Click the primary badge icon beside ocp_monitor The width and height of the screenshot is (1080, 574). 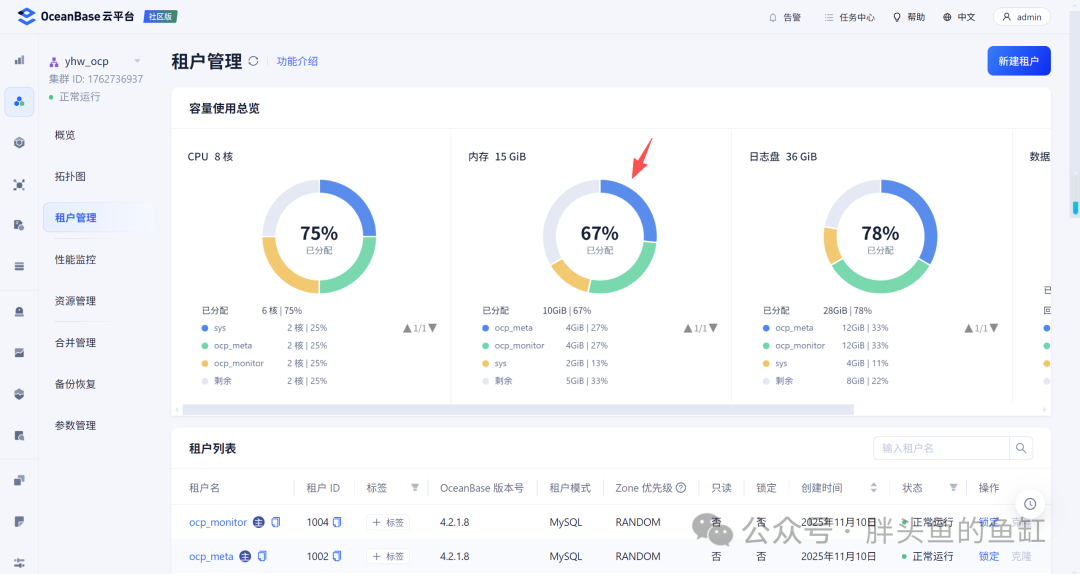tap(258, 522)
